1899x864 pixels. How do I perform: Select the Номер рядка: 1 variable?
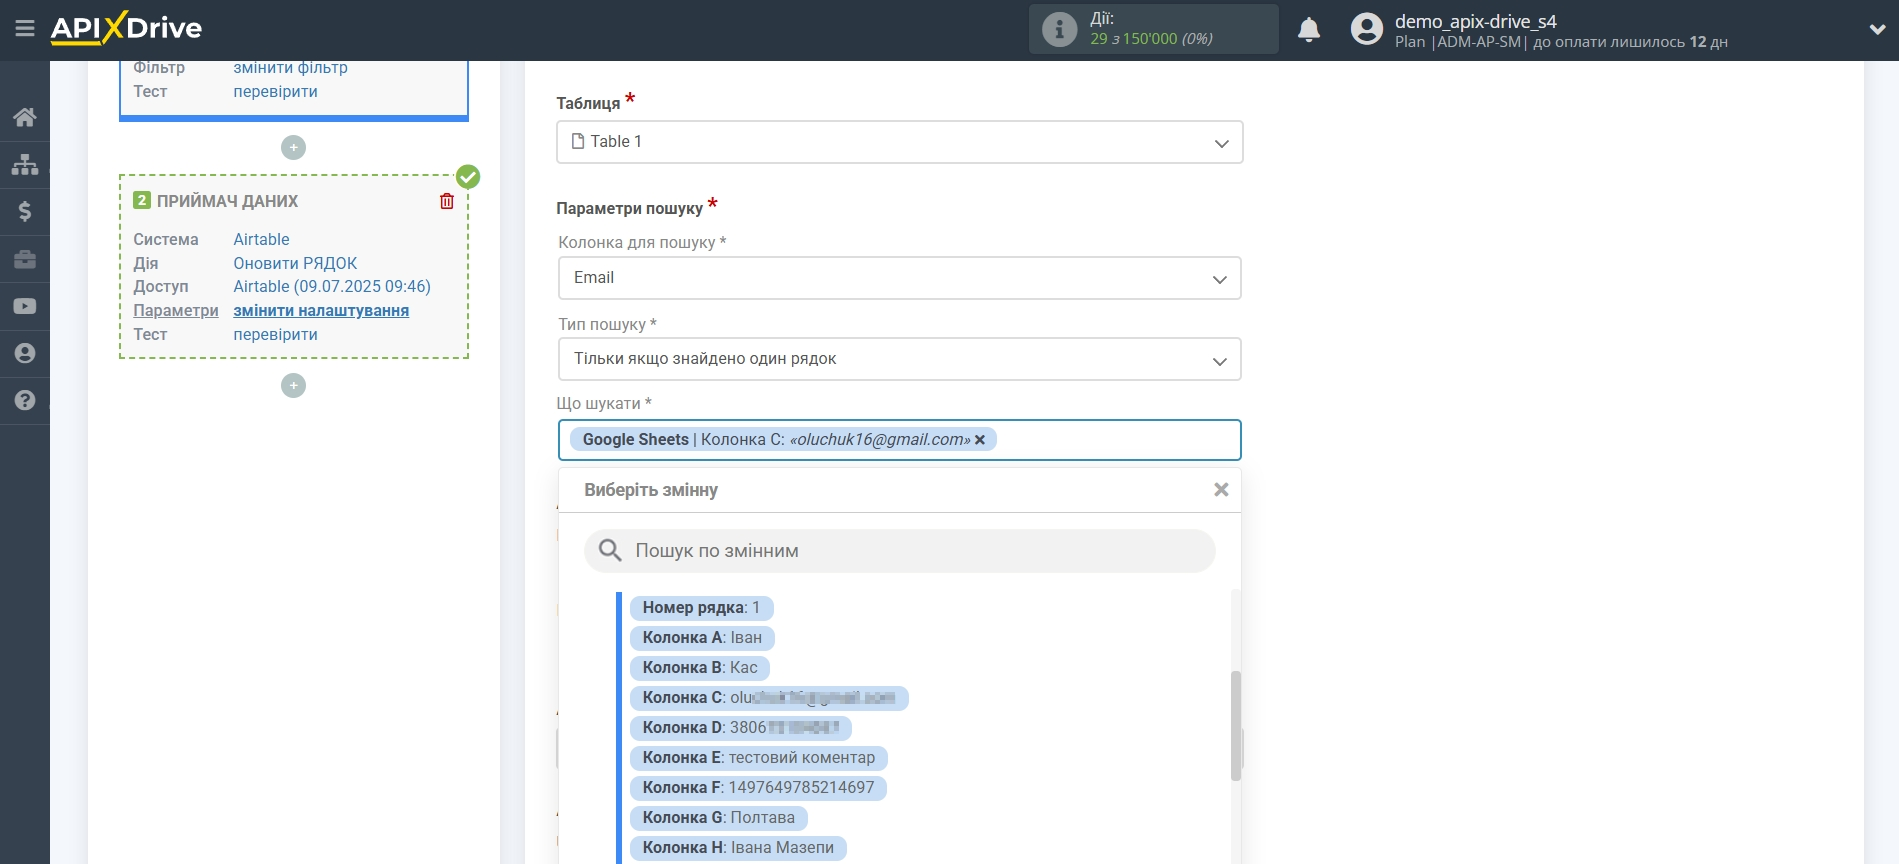click(701, 607)
